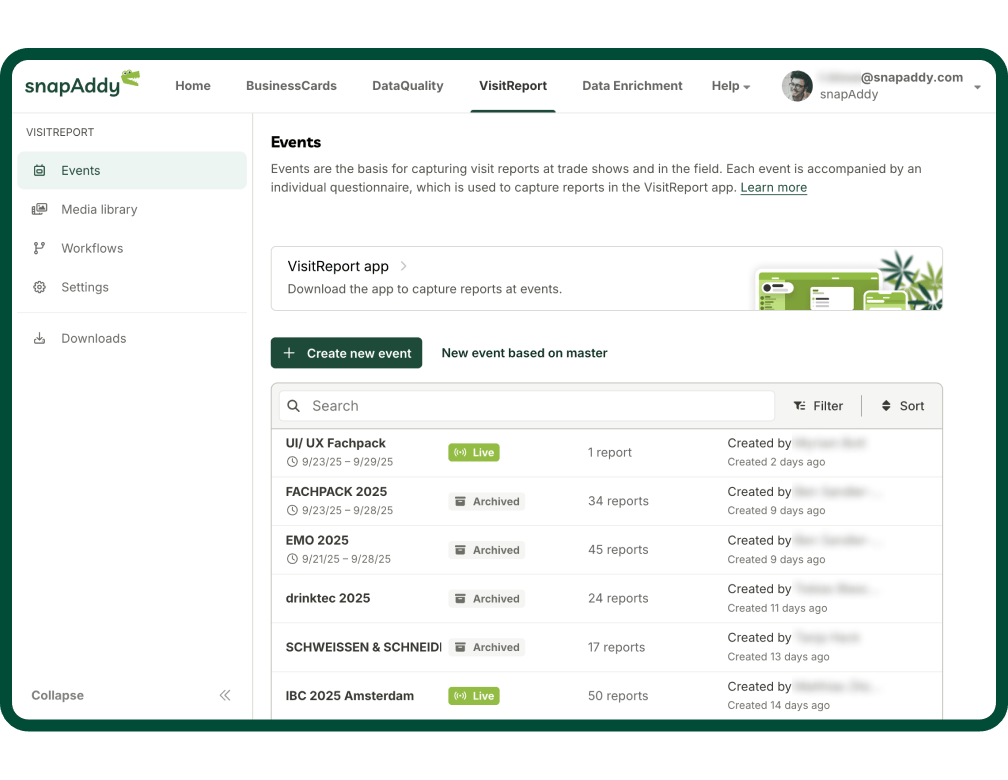Viewport: 1008px width, 780px height.
Task: Collapse sidebar with double chevron icon
Action: pyautogui.click(x=225, y=696)
